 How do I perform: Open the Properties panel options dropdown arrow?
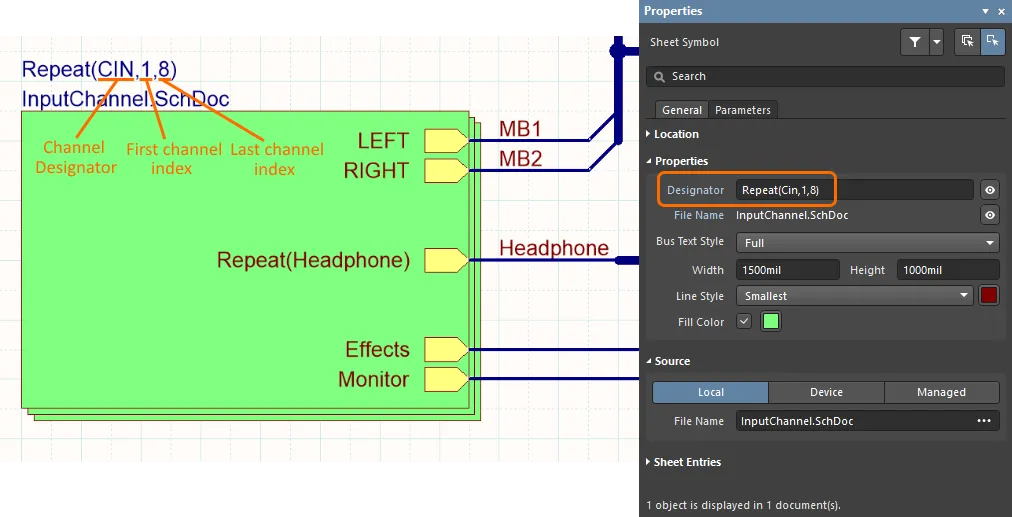tap(985, 11)
